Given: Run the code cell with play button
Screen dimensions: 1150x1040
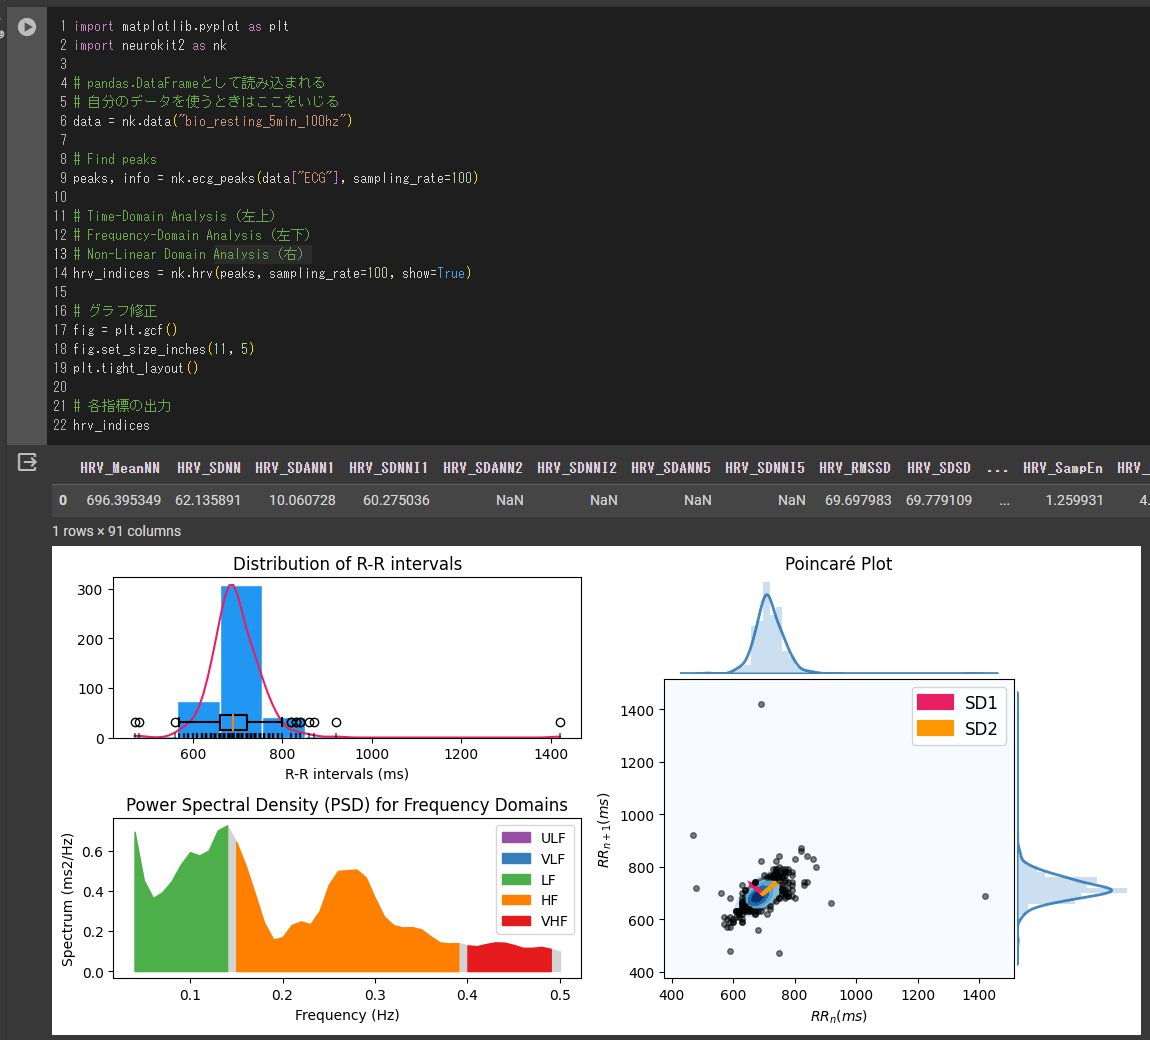Looking at the screenshot, I should 27,27.
